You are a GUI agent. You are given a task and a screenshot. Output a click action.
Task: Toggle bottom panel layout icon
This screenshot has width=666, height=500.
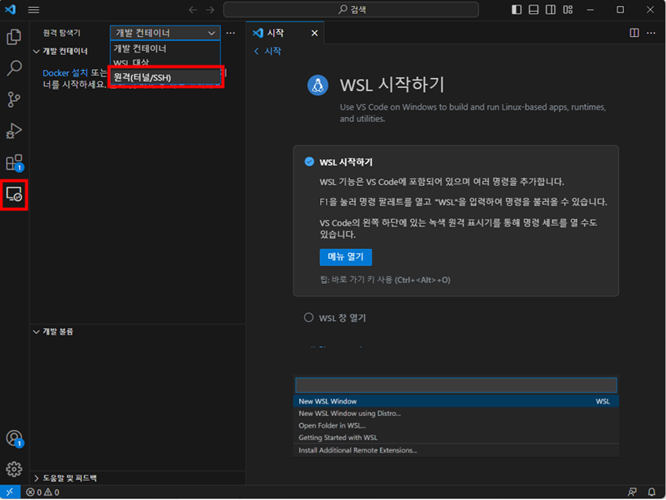533,9
